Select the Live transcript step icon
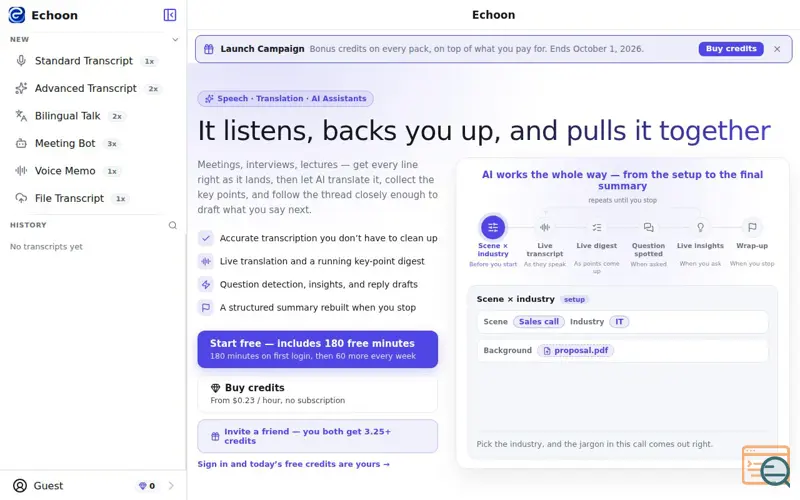Image resolution: width=800 pixels, height=500 pixels. 545,227
